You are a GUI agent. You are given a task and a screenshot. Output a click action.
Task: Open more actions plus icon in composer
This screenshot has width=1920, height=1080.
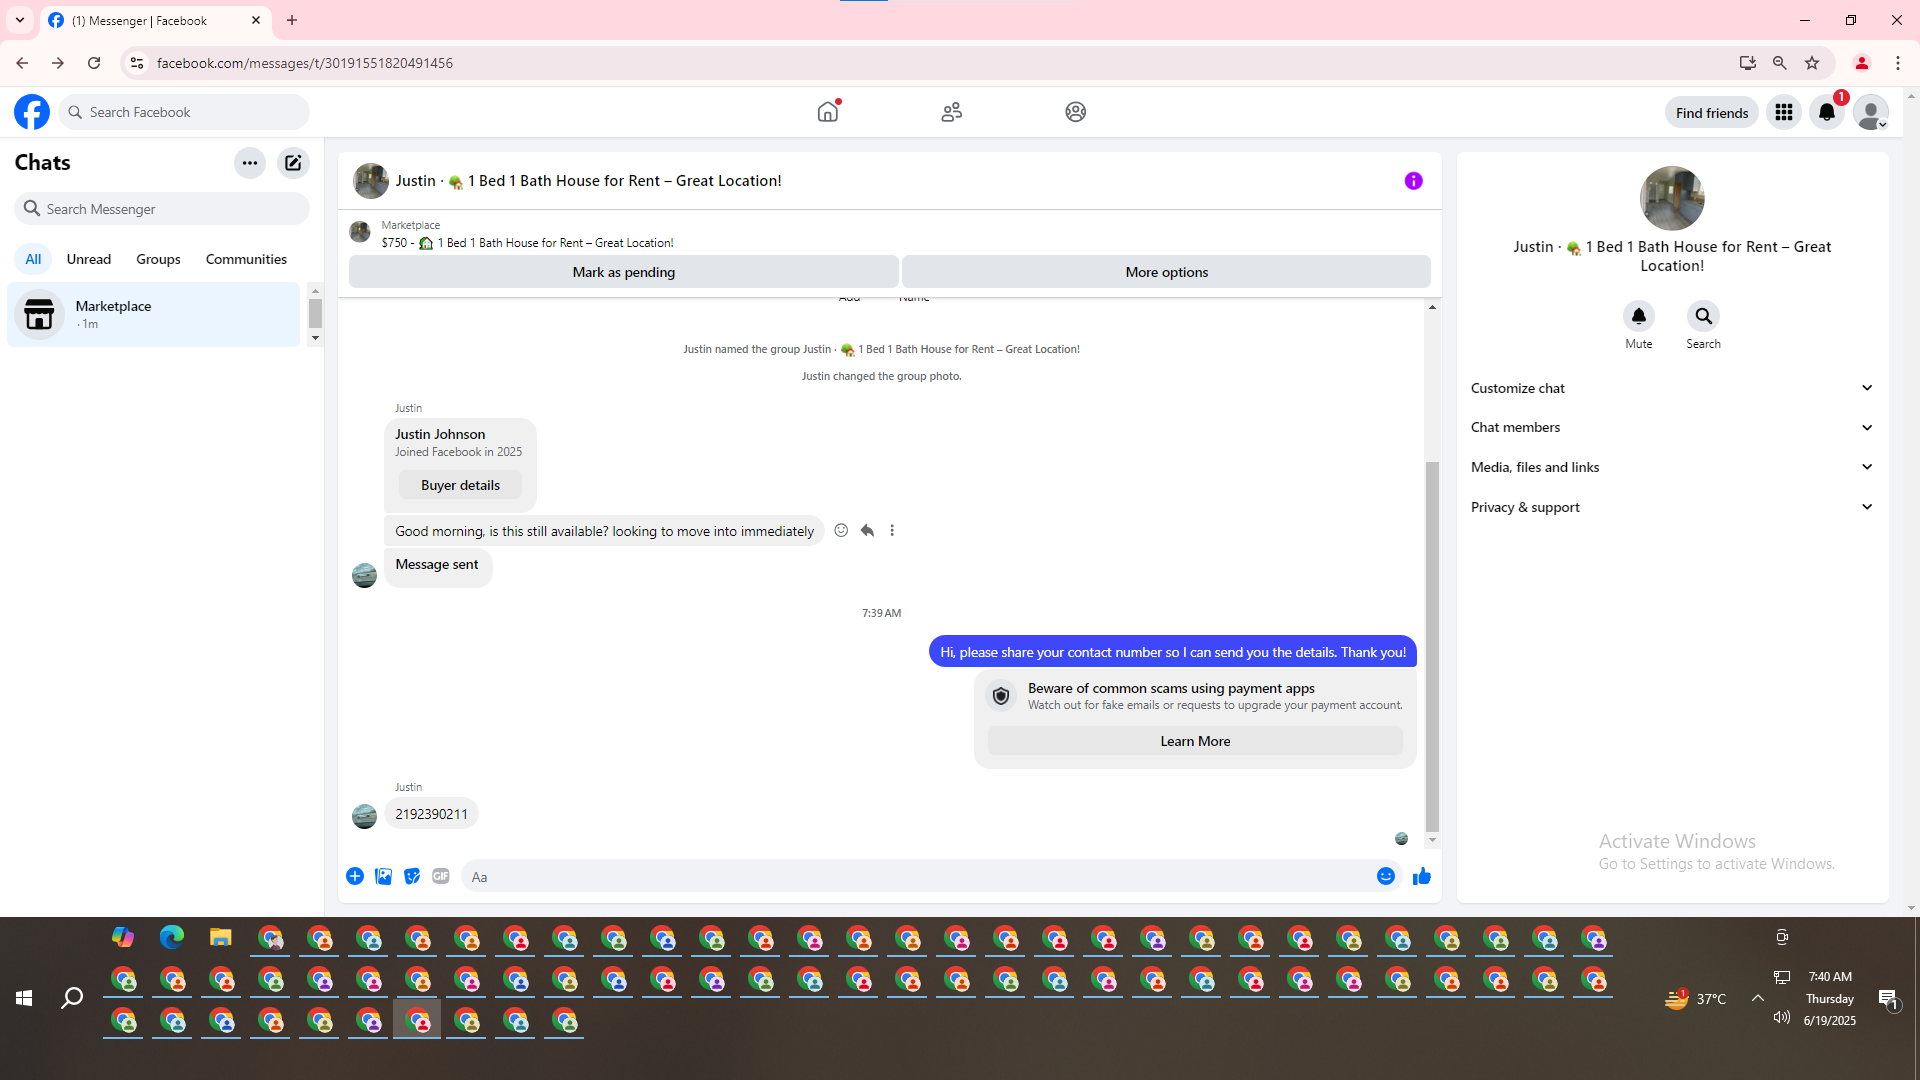click(x=355, y=876)
